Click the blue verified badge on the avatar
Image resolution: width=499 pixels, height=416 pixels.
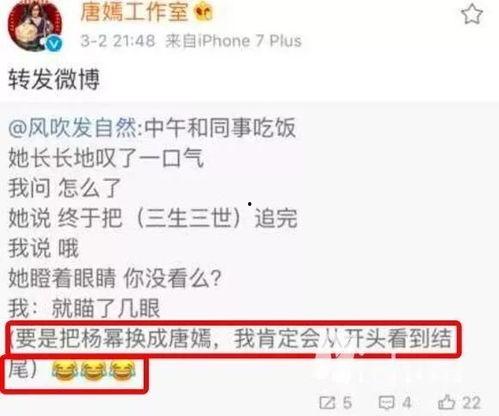click(x=54, y=44)
